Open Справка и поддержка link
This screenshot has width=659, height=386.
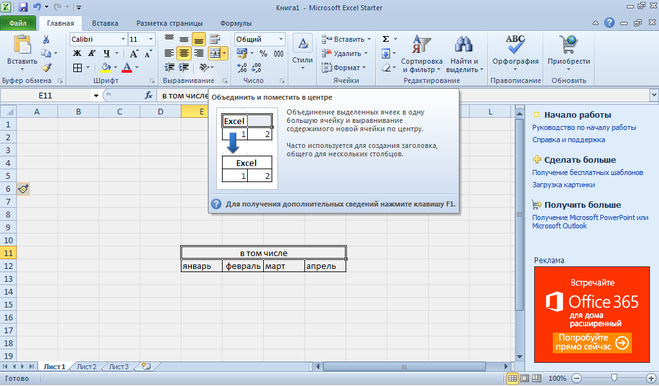568,140
